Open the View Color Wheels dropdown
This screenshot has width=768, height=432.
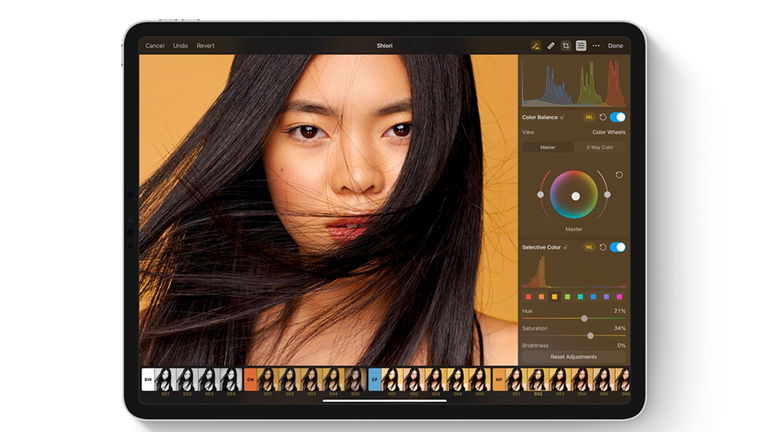coord(609,132)
